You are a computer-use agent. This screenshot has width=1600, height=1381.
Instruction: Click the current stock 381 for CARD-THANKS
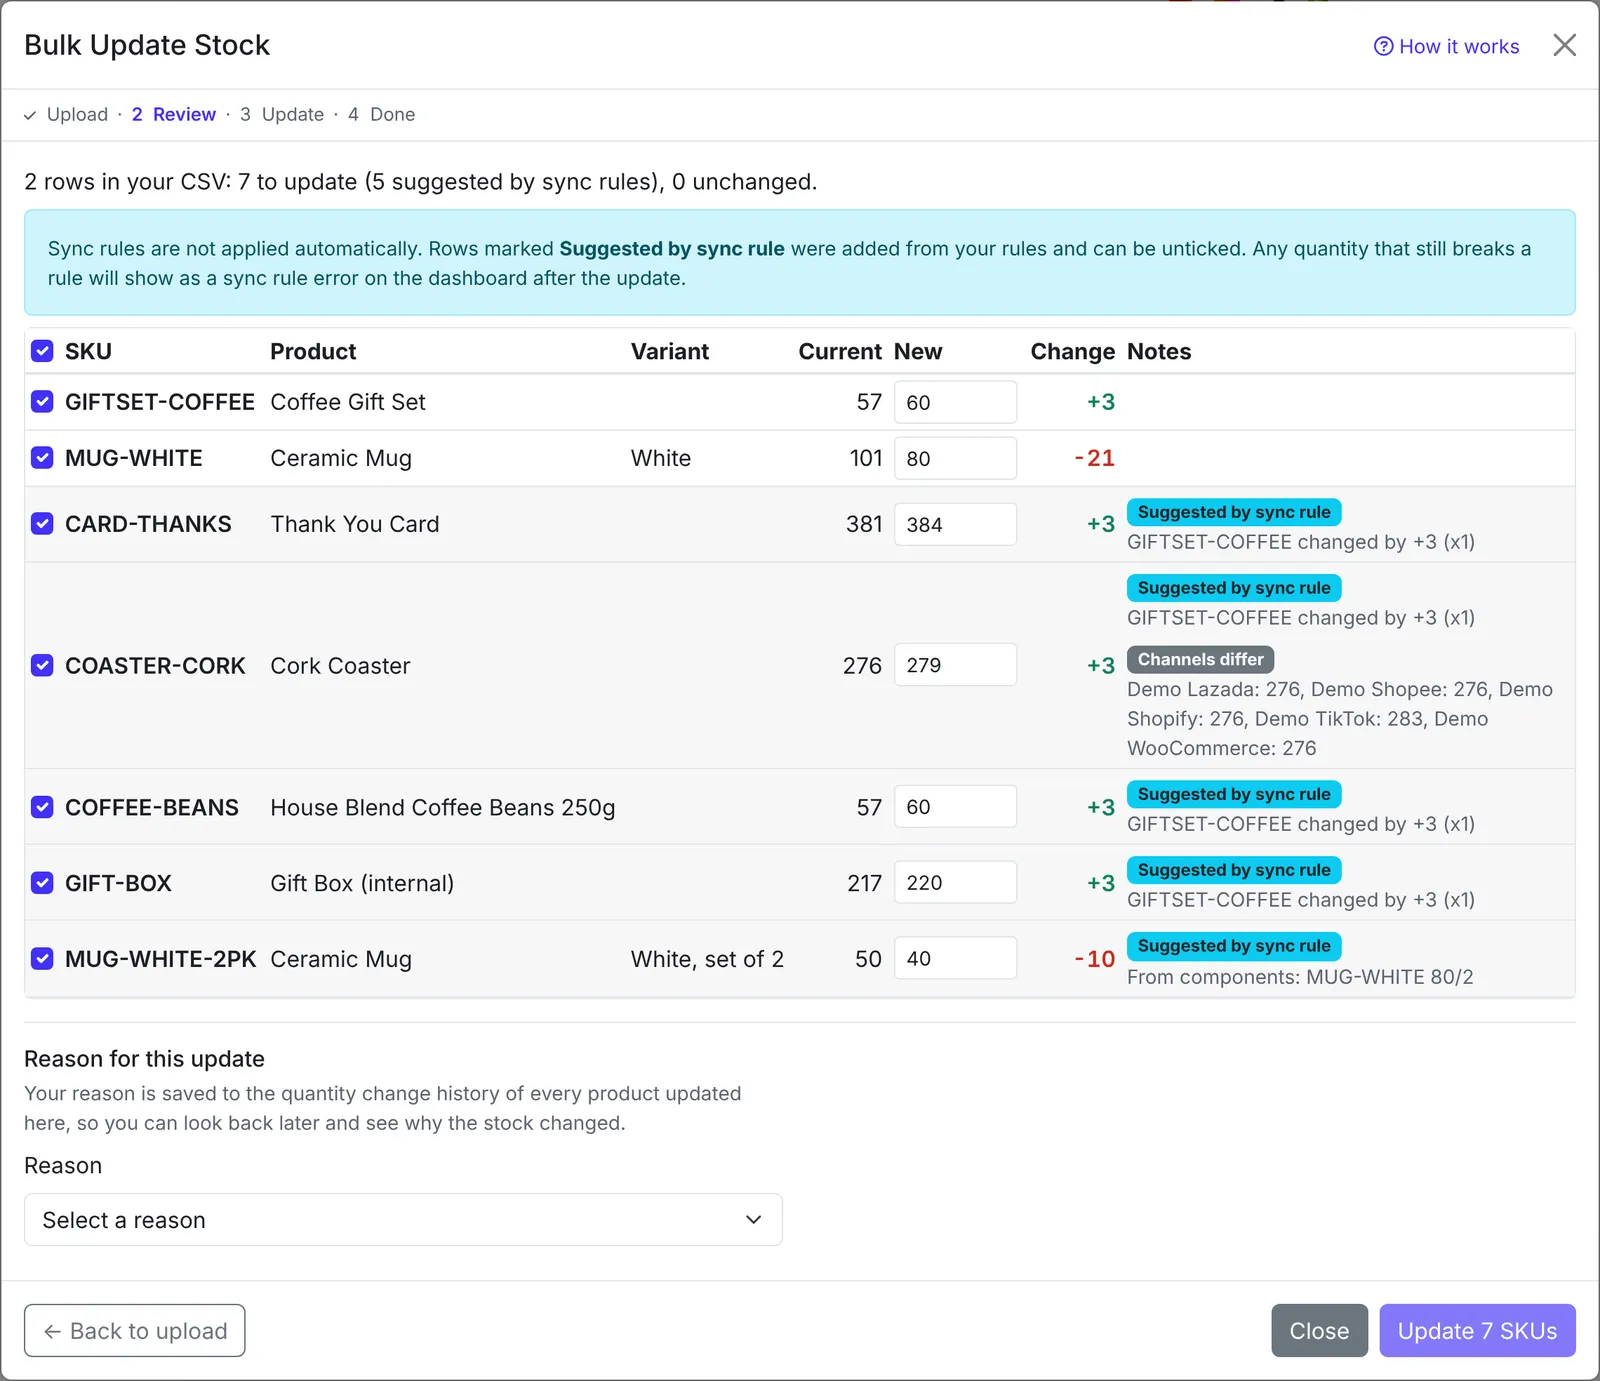click(x=864, y=524)
